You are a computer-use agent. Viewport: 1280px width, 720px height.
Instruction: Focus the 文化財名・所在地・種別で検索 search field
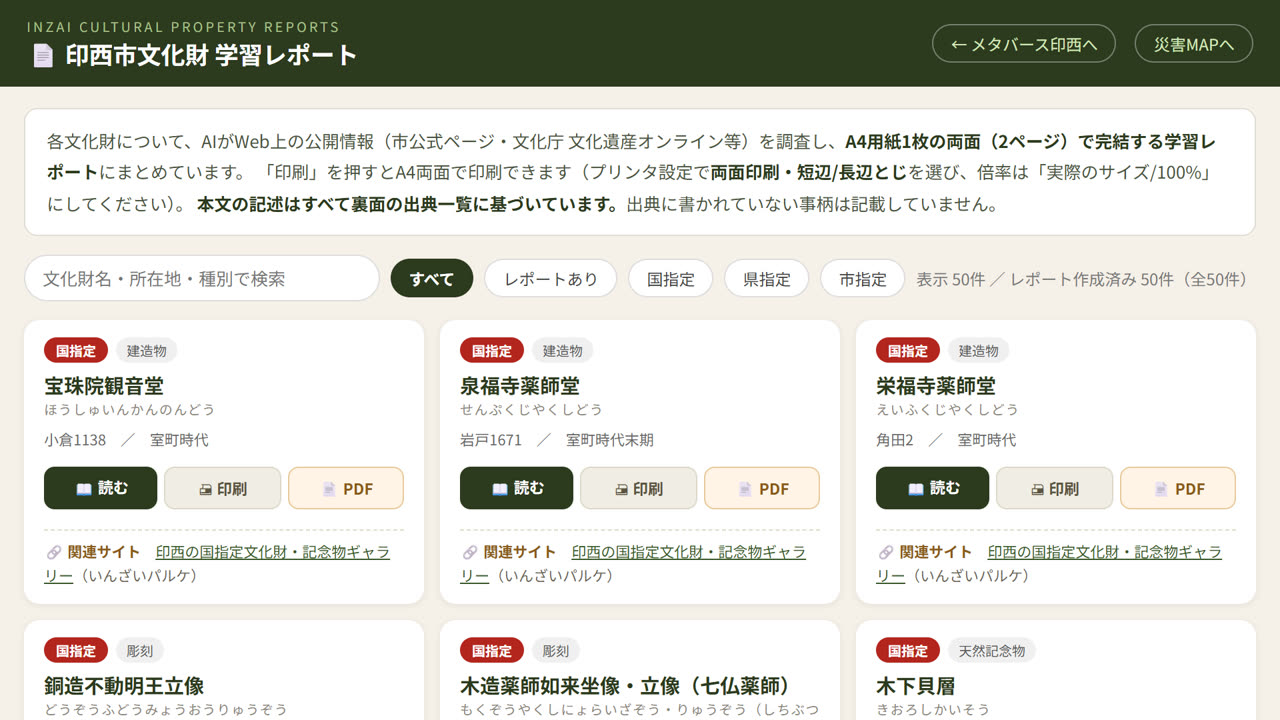(202, 279)
